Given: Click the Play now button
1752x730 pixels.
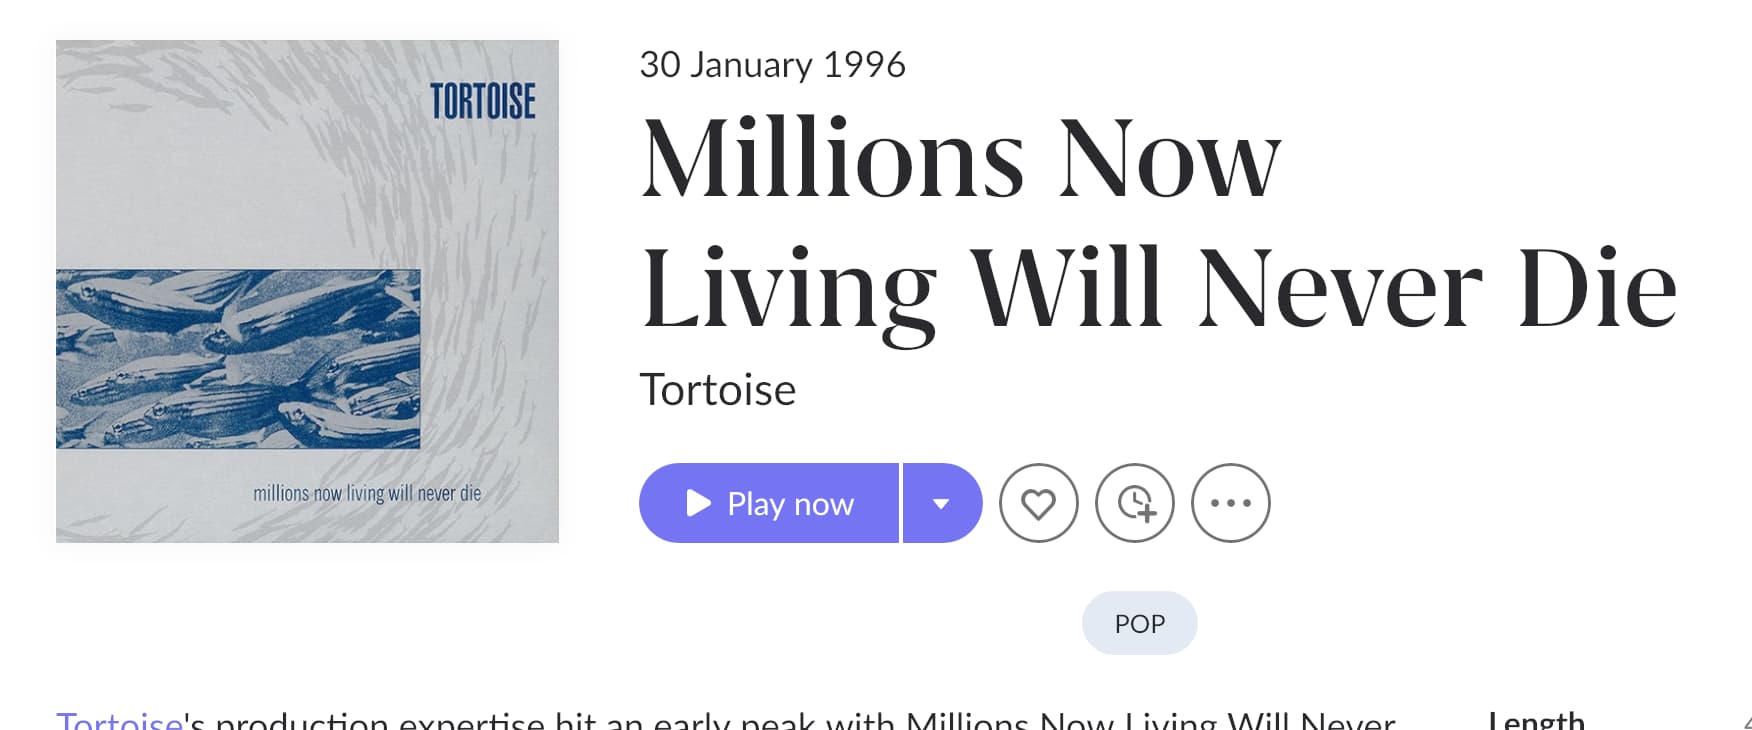Looking at the screenshot, I should [x=768, y=503].
